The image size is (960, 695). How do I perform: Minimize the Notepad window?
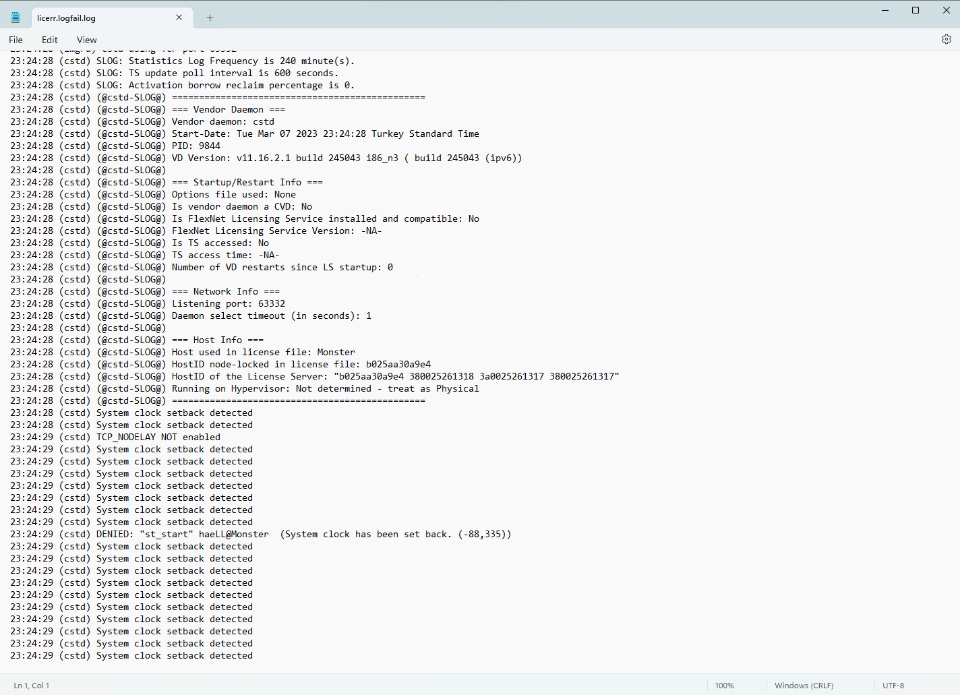pyautogui.click(x=885, y=10)
